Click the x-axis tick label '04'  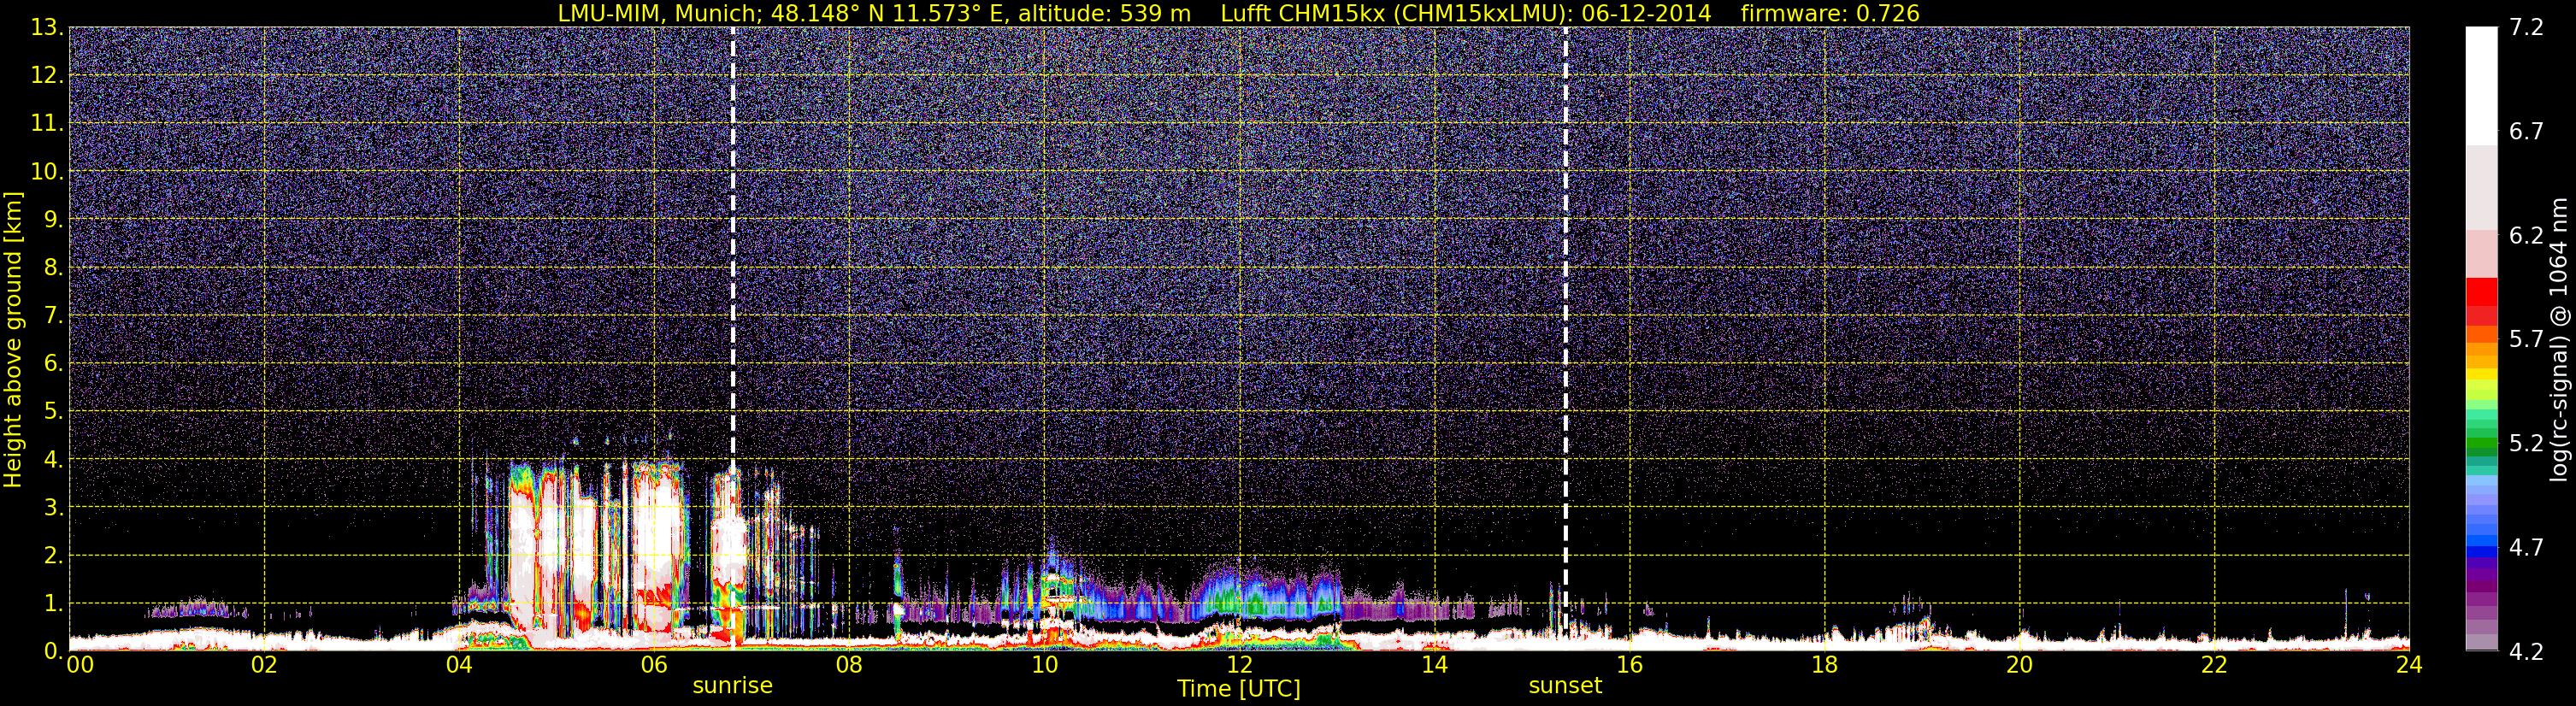tap(459, 665)
